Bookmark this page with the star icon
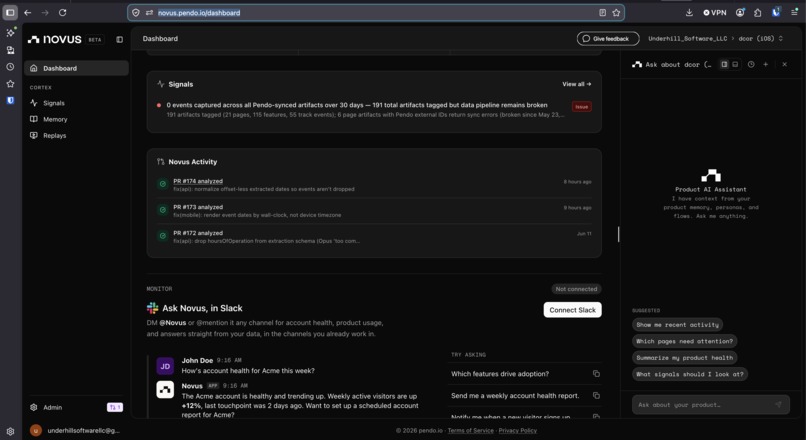Screen dimensions: 806x440 pyautogui.click(x=616, y=13)
